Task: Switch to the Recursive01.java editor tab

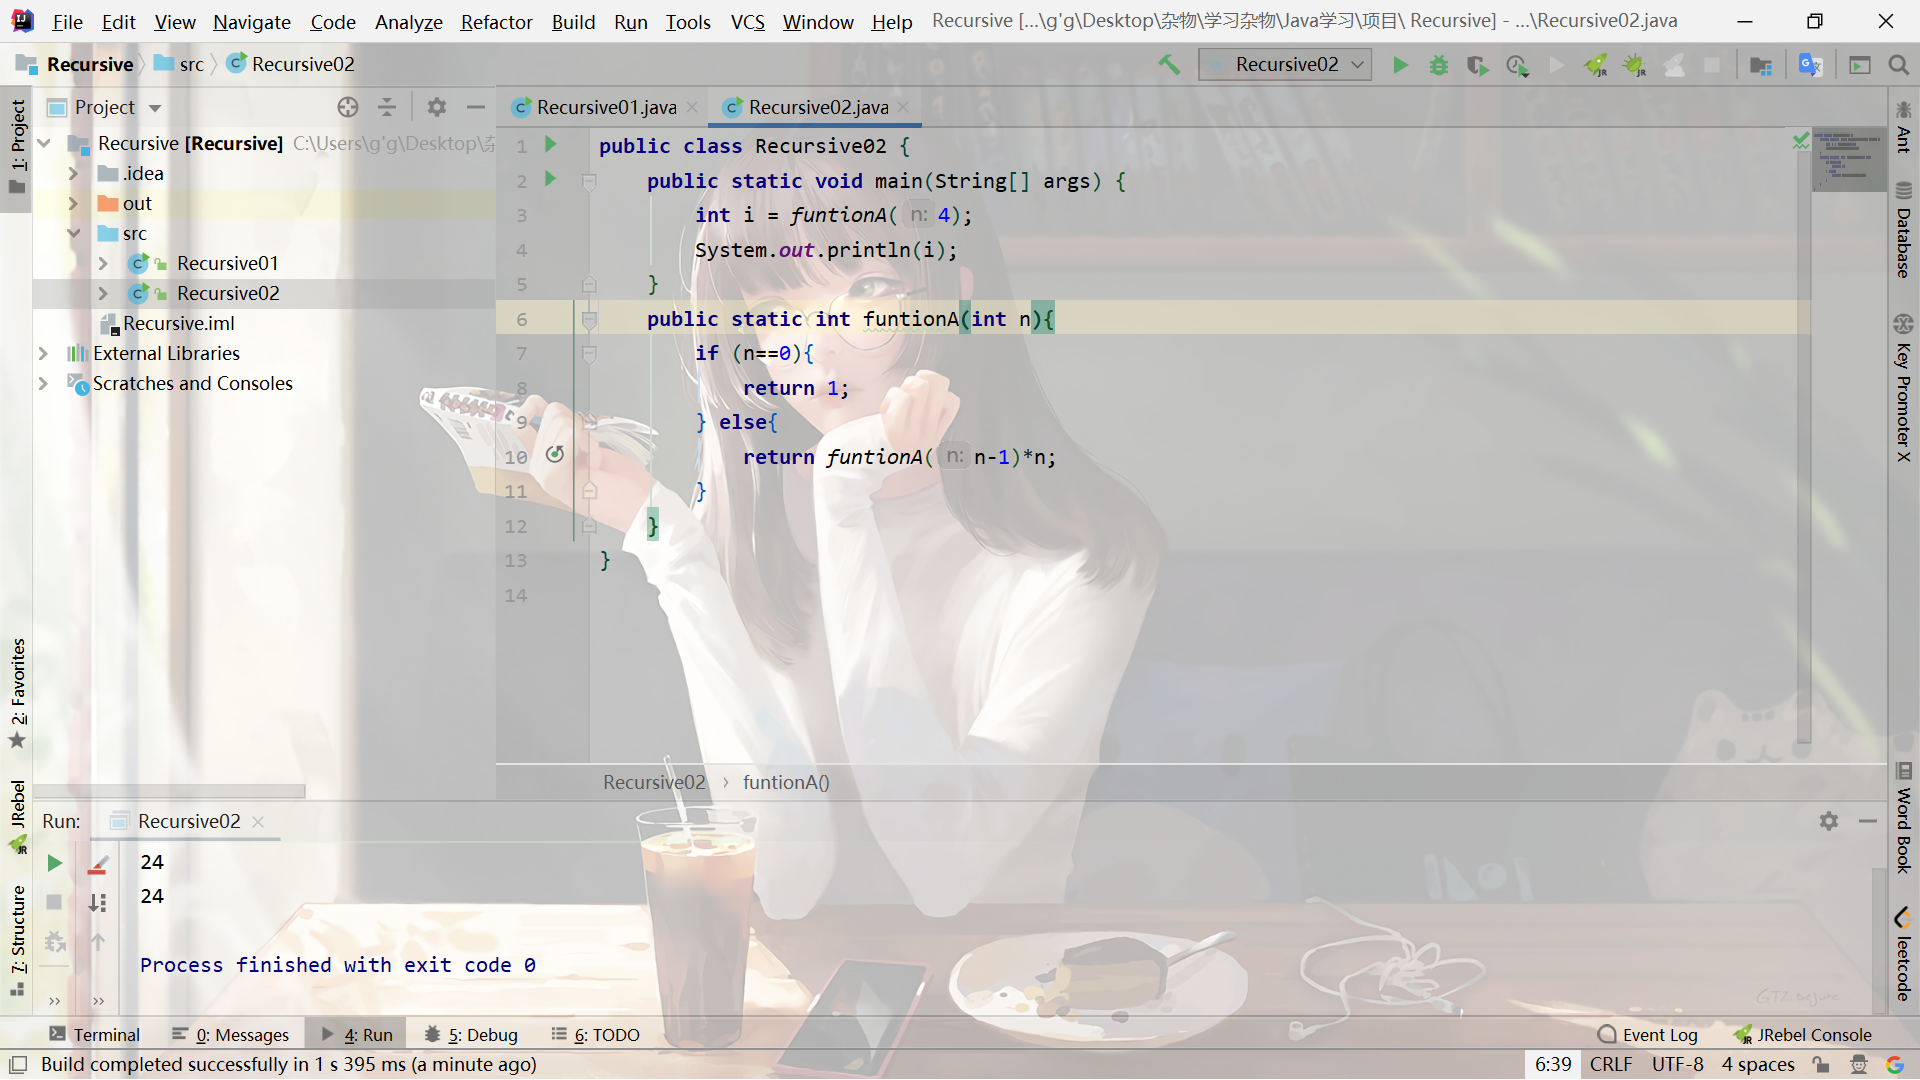Action: click(606, 107)
